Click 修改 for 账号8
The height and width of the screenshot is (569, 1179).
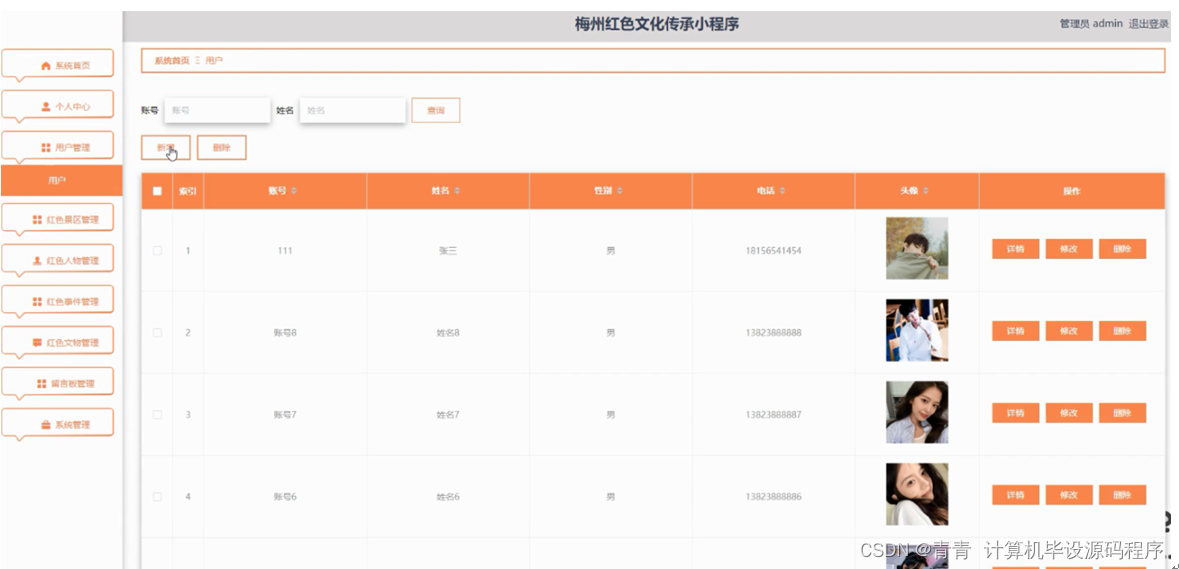pos(1069,331)
